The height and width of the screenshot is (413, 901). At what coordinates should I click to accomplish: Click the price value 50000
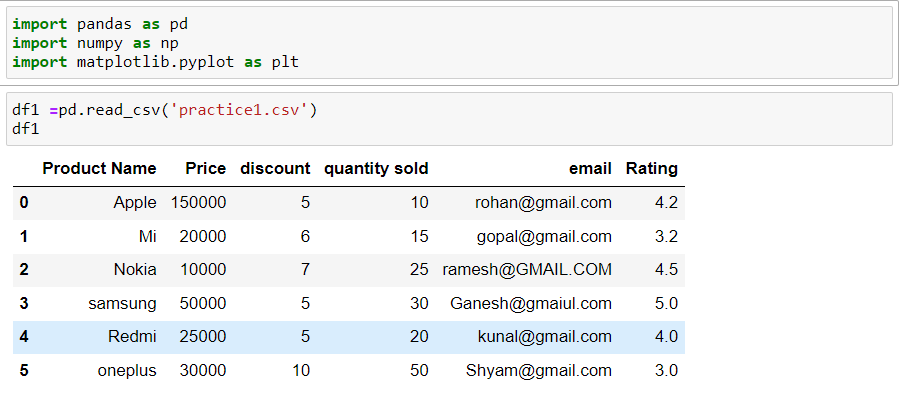[203, 303]
